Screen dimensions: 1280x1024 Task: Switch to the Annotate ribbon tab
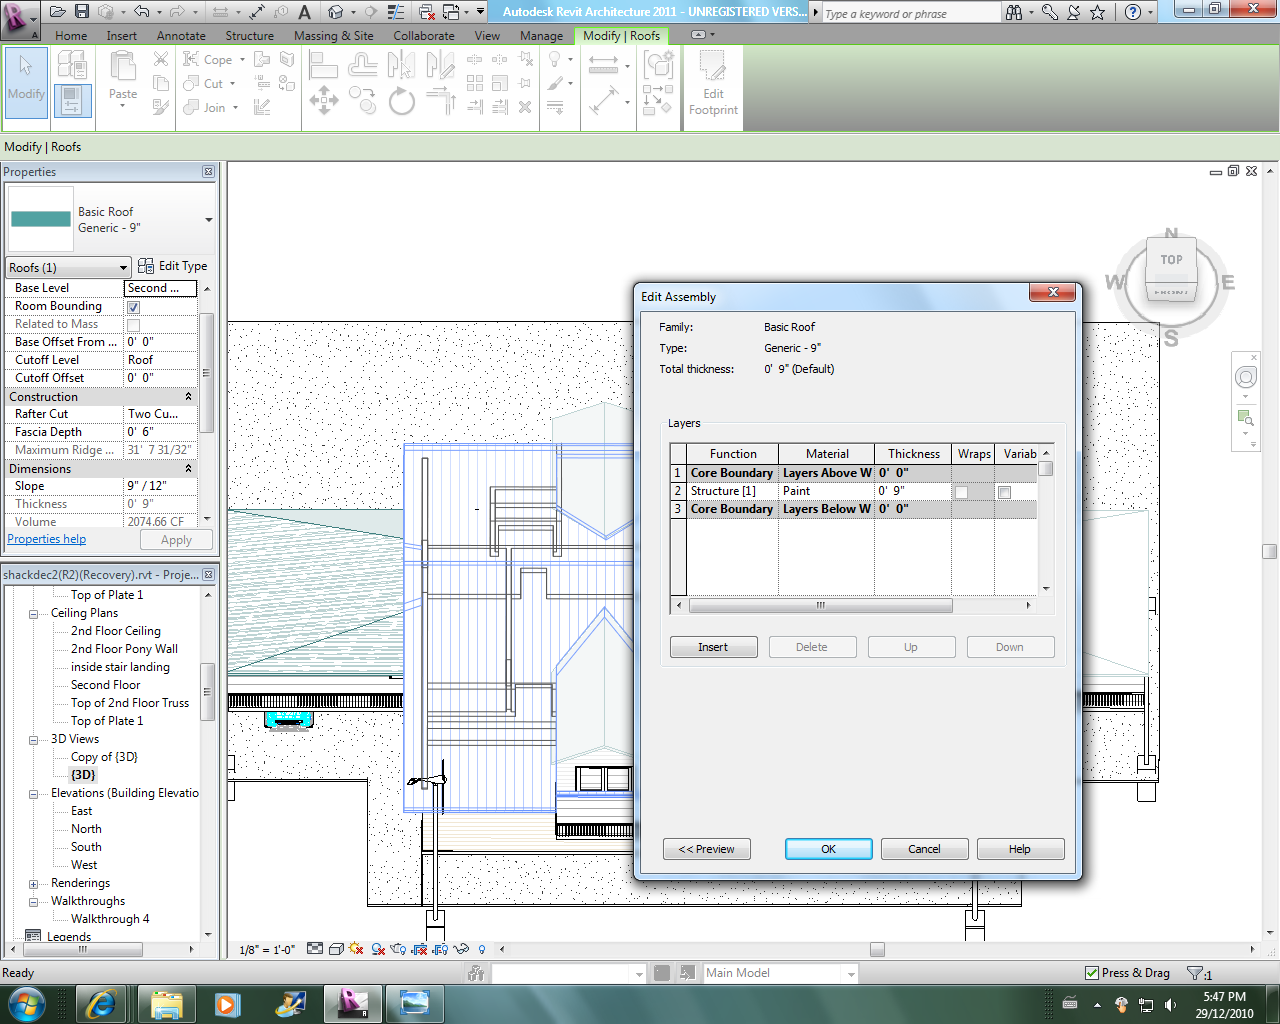click(x=181, y=36)
